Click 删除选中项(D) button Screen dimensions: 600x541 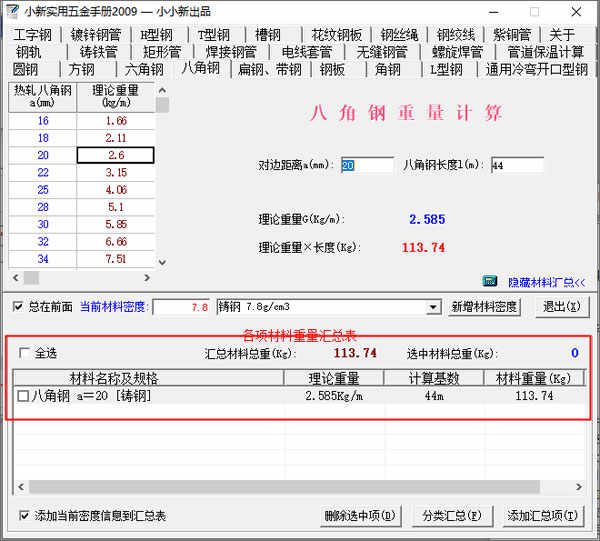360,516
